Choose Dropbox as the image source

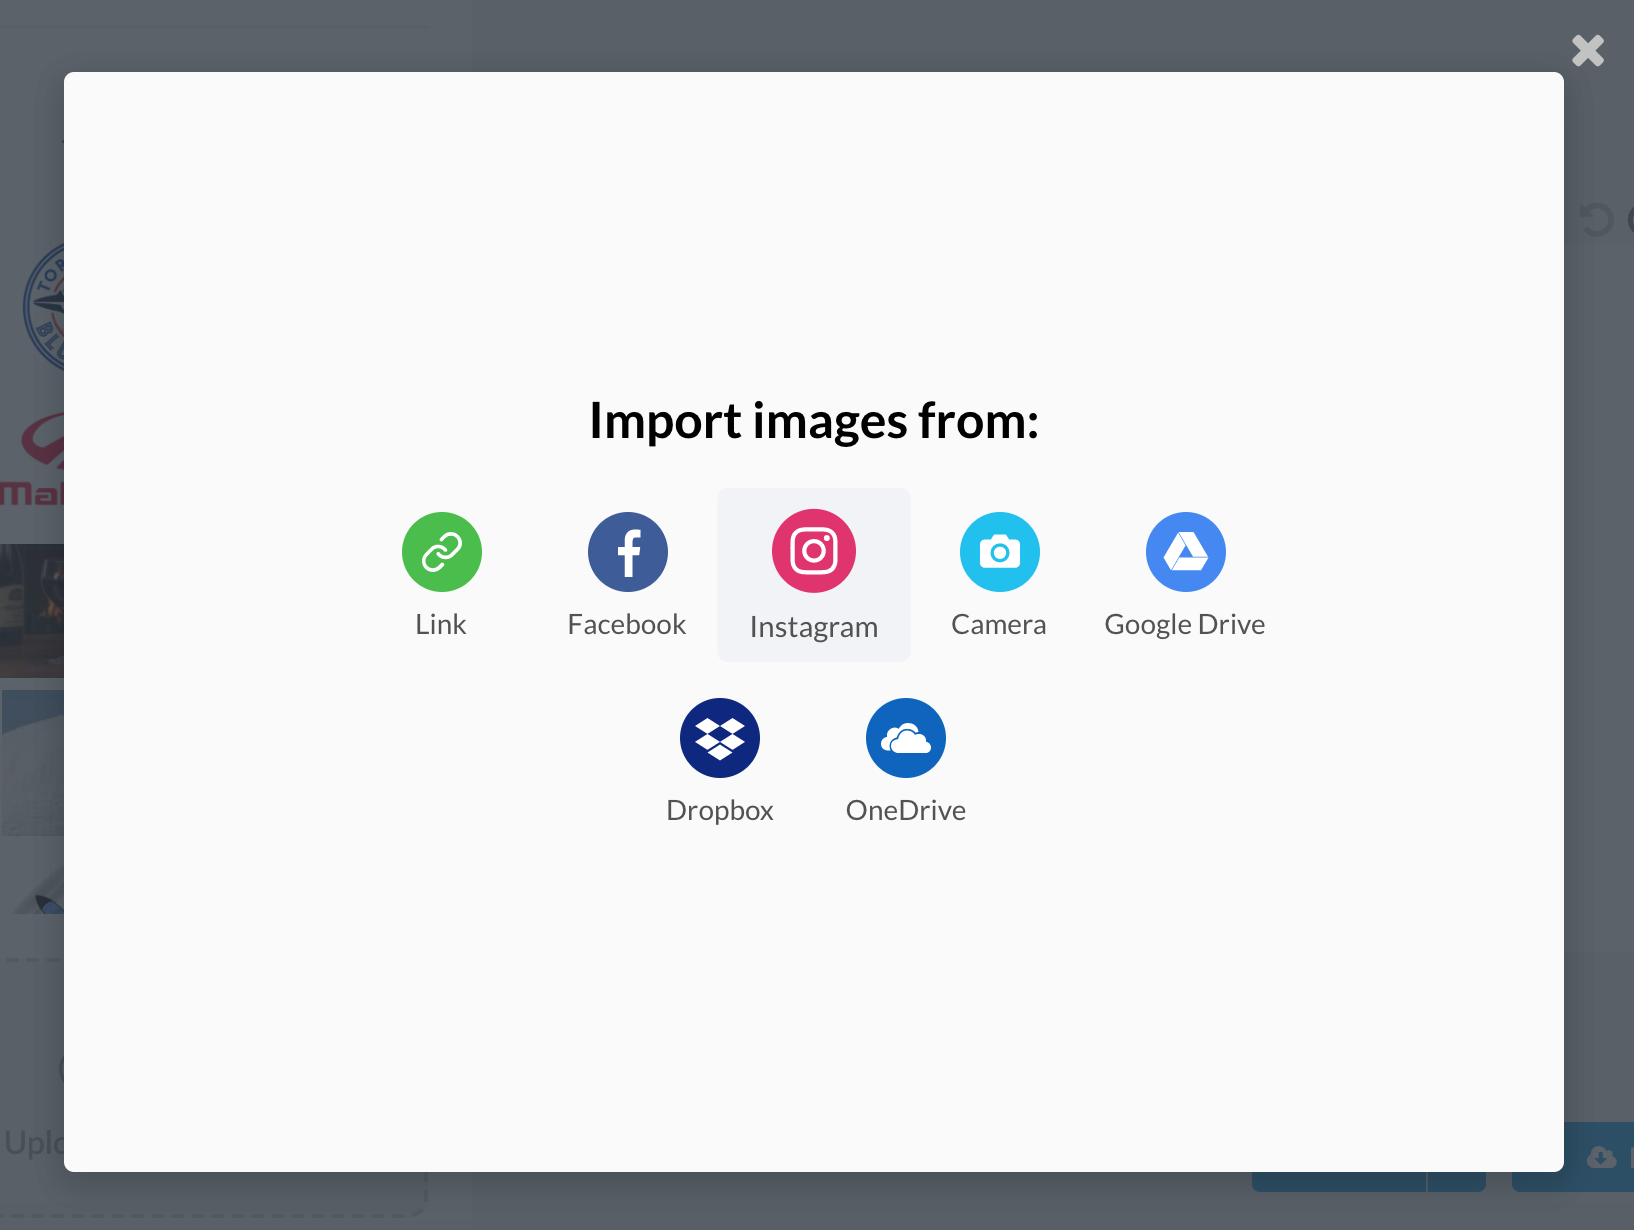[720, 737]
